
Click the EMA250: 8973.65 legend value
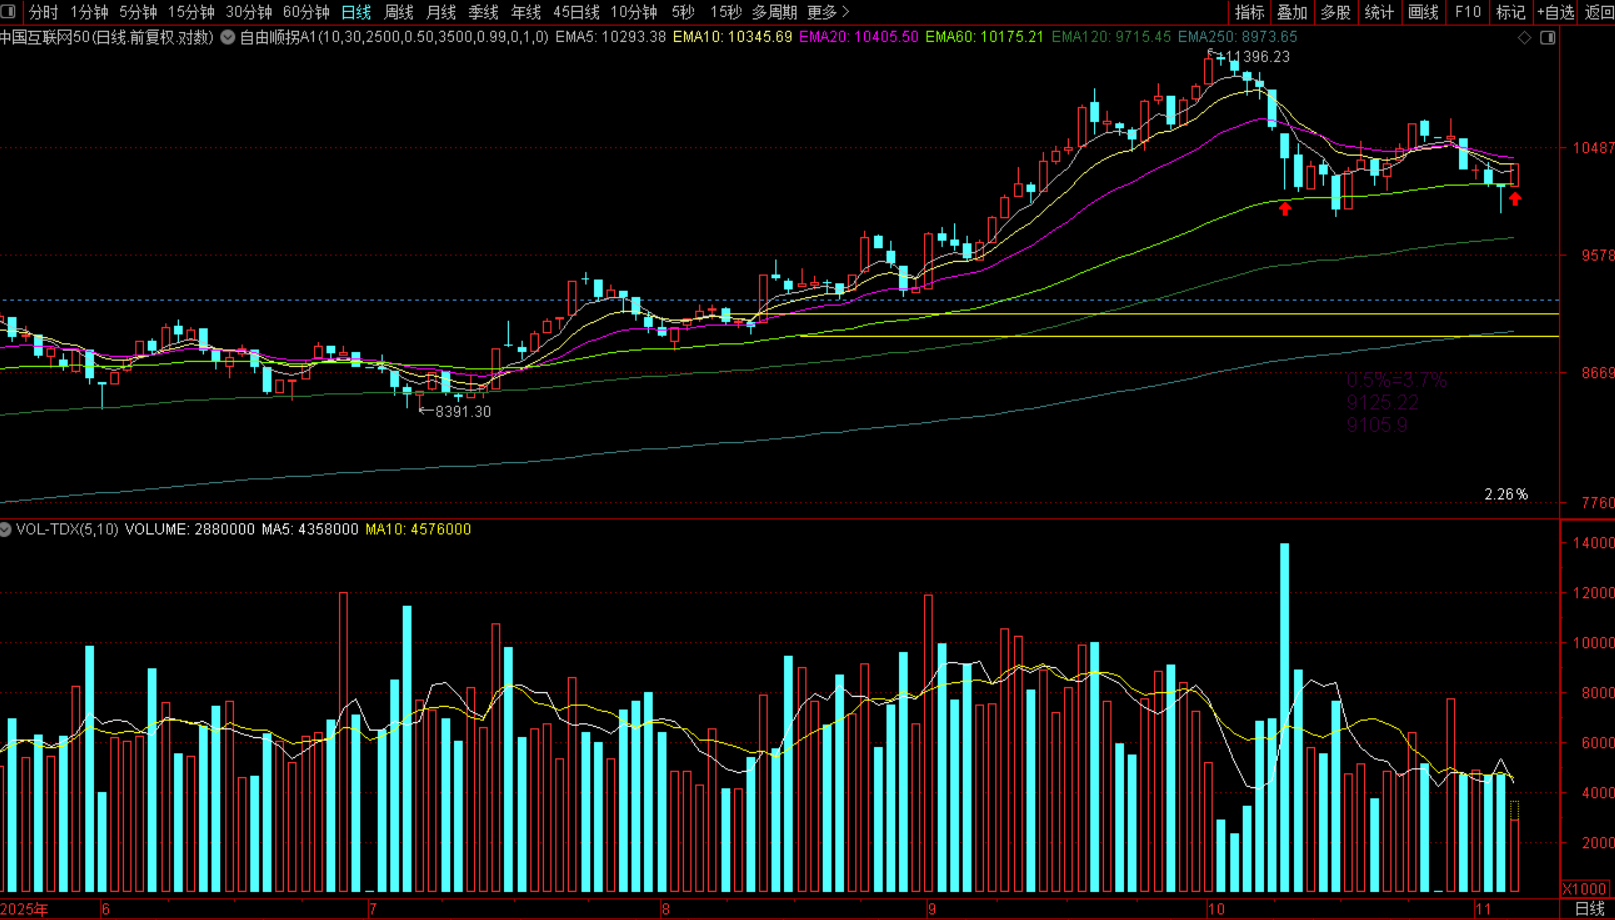pyautogui.click(x=1237, y=37)
